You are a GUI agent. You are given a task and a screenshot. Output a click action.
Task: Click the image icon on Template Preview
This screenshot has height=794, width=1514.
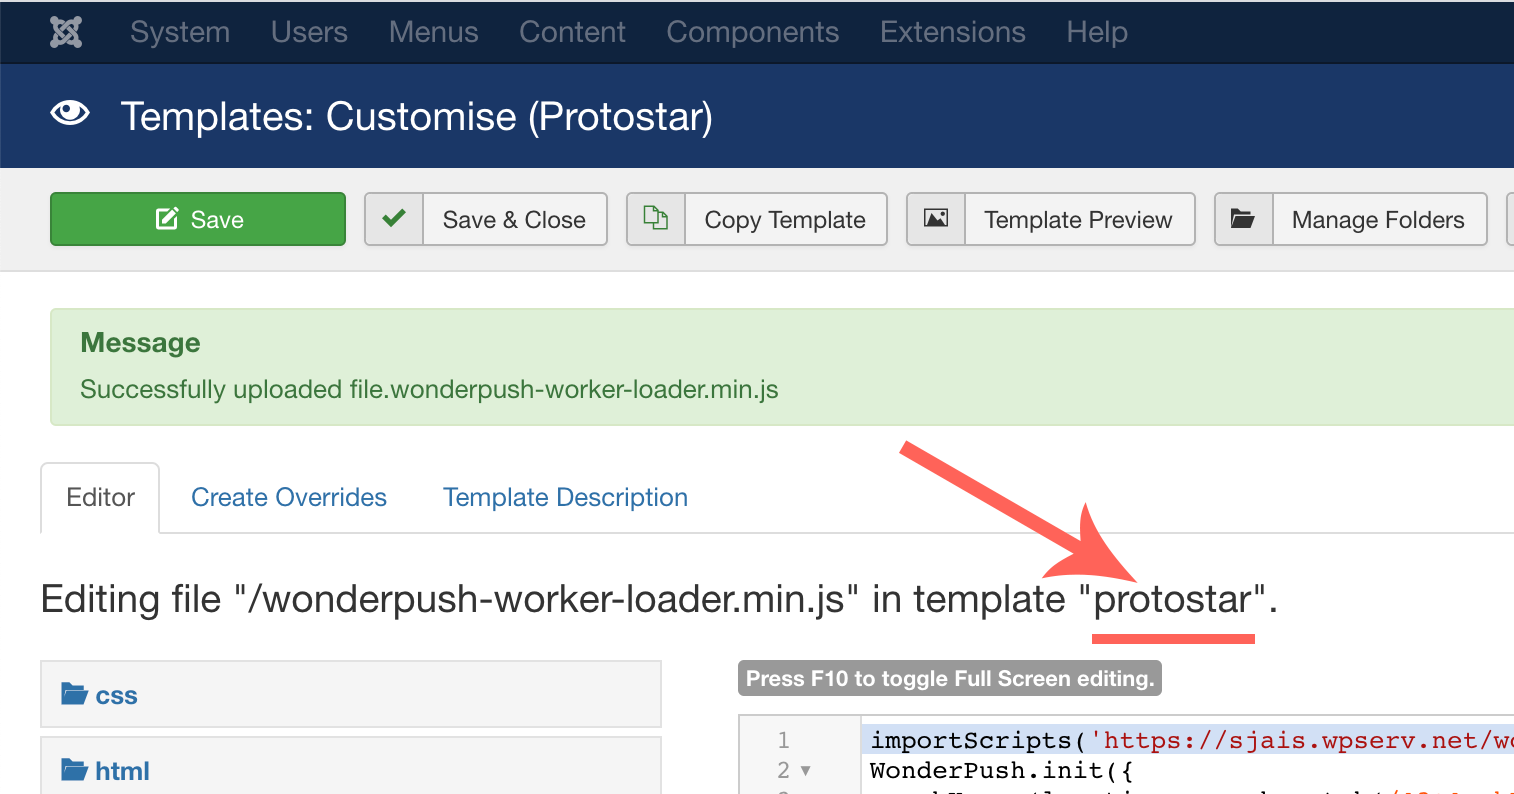[x=936, y=218]
